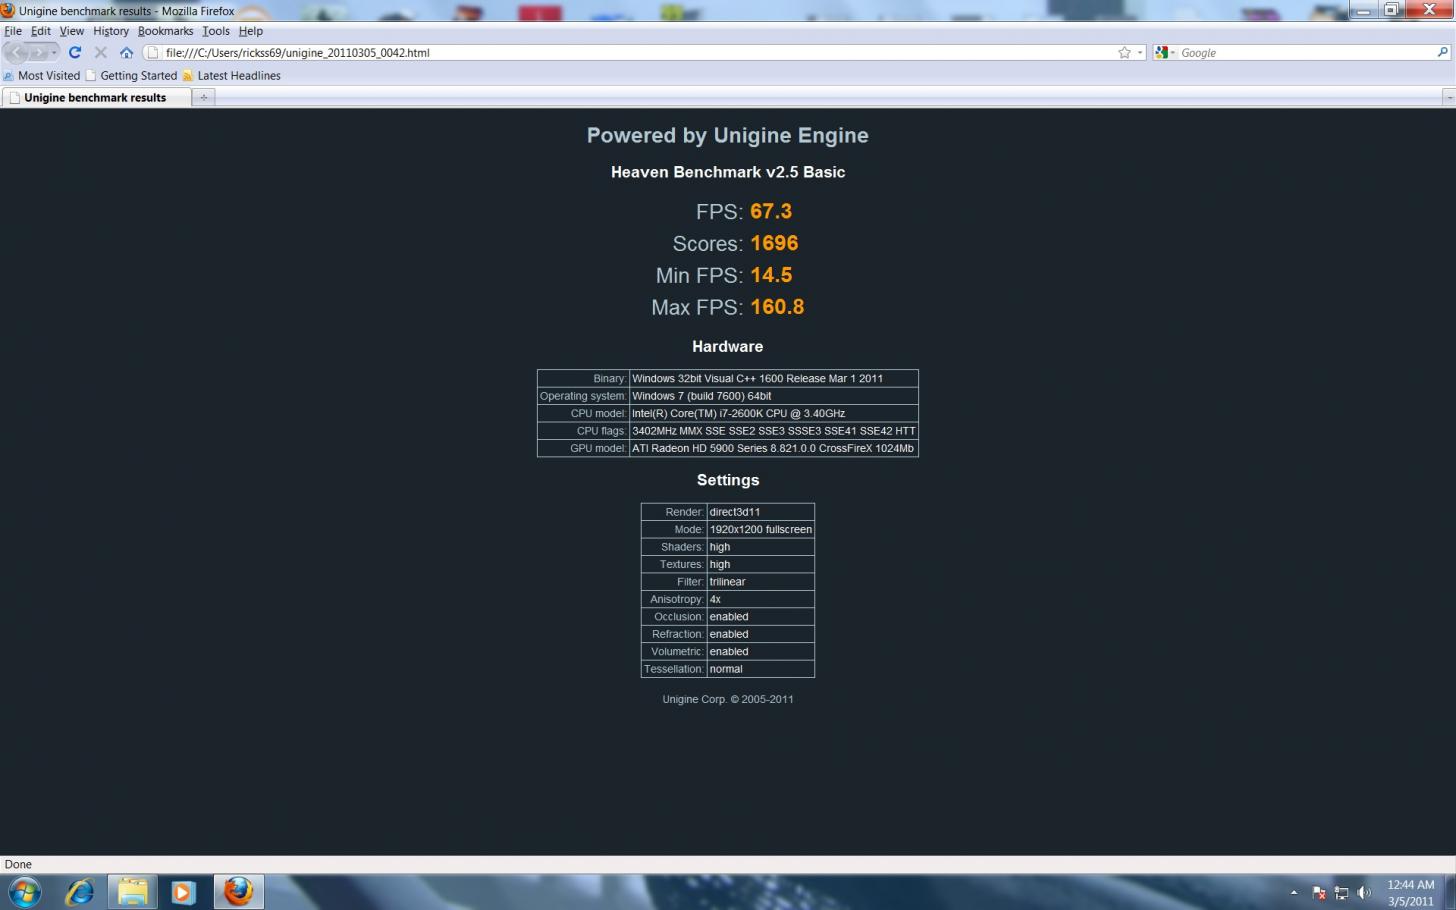The image size is (1456, 910).
Task: Click the Firefox taskbar icon
Action: pos(238,891)
